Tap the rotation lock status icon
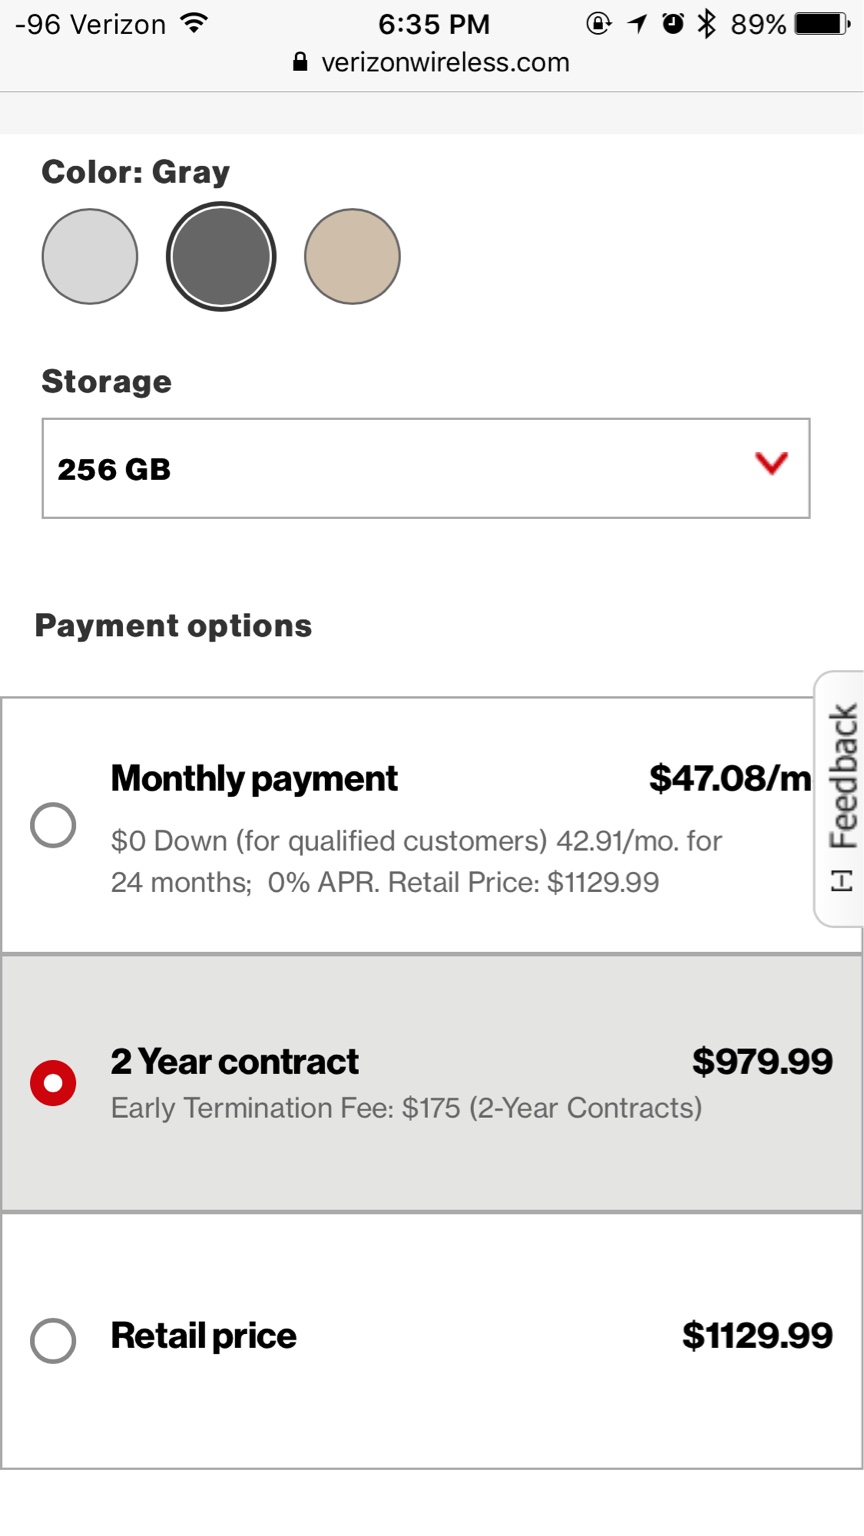The image size is (864, 1536). [x=598, y=23]
